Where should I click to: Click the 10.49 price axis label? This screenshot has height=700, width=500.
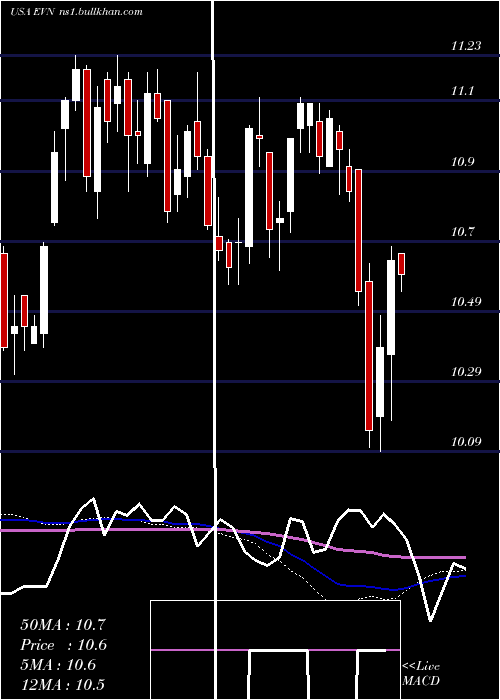coord(466,302)
